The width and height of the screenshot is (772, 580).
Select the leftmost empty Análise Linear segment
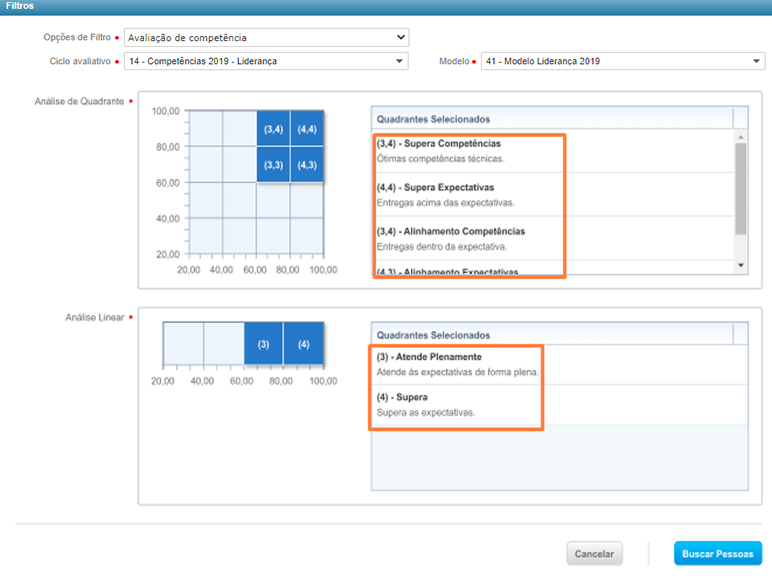click(183, 344)
